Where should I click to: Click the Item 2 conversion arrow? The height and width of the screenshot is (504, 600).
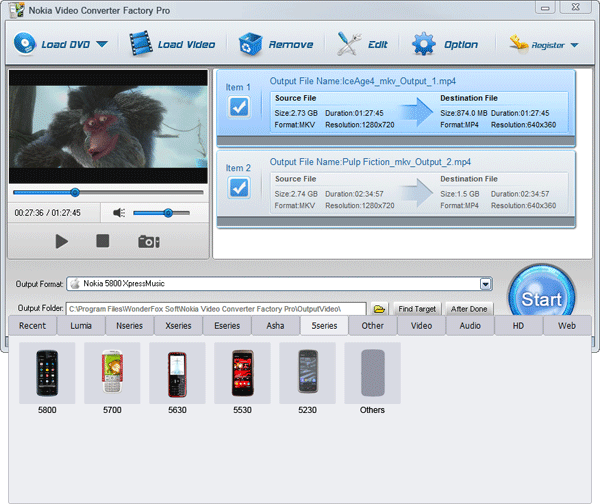tap(417, 192)
